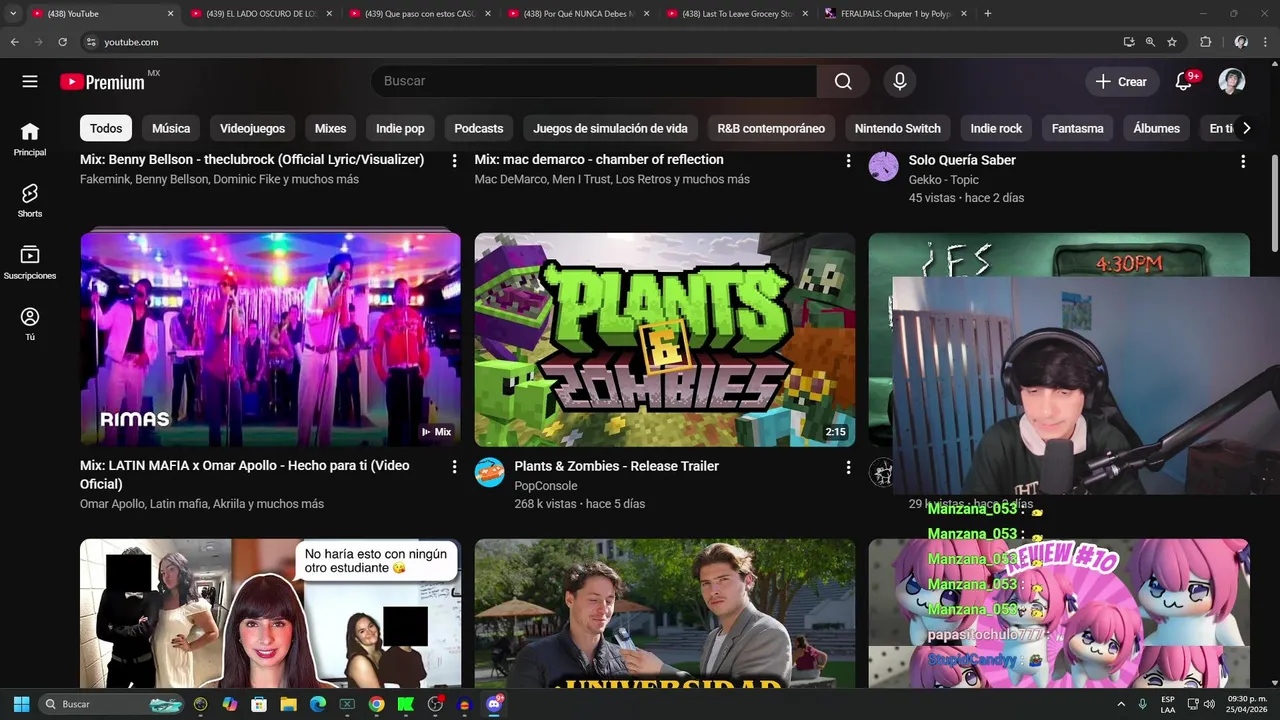Switch to EL LADO OSCURO browser tab

pos(260,14)
